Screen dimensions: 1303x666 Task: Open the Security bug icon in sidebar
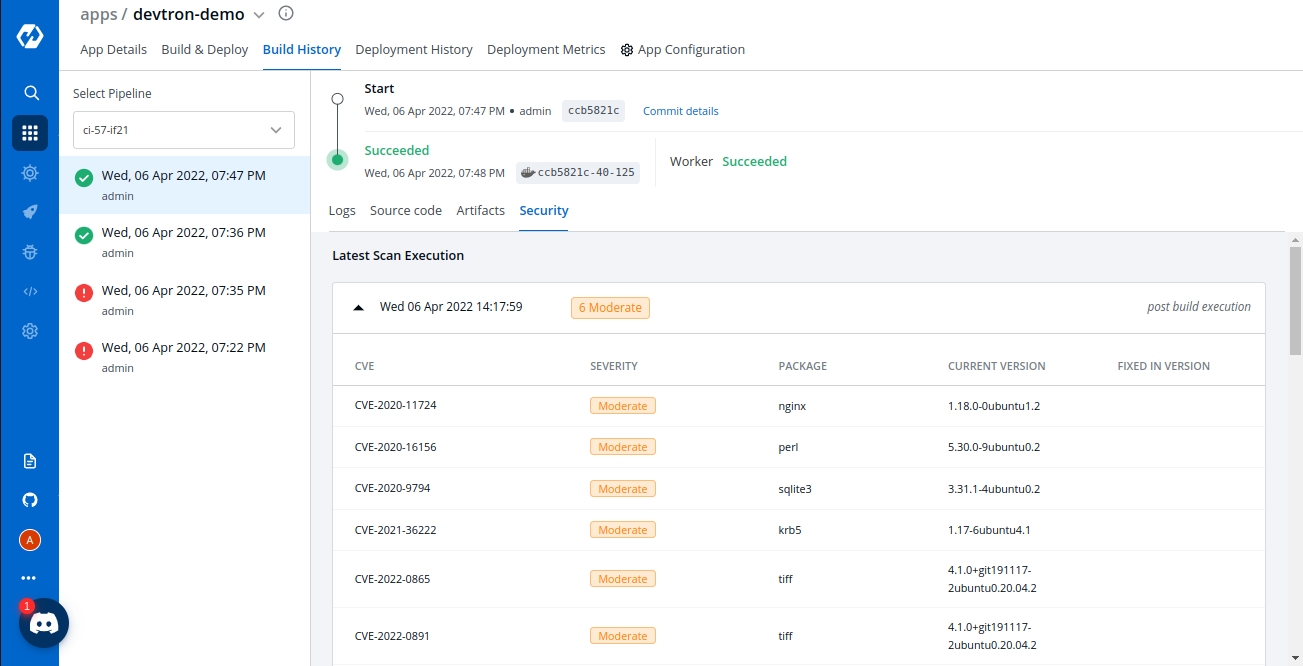pyautogui.click(x=30, y=252)
